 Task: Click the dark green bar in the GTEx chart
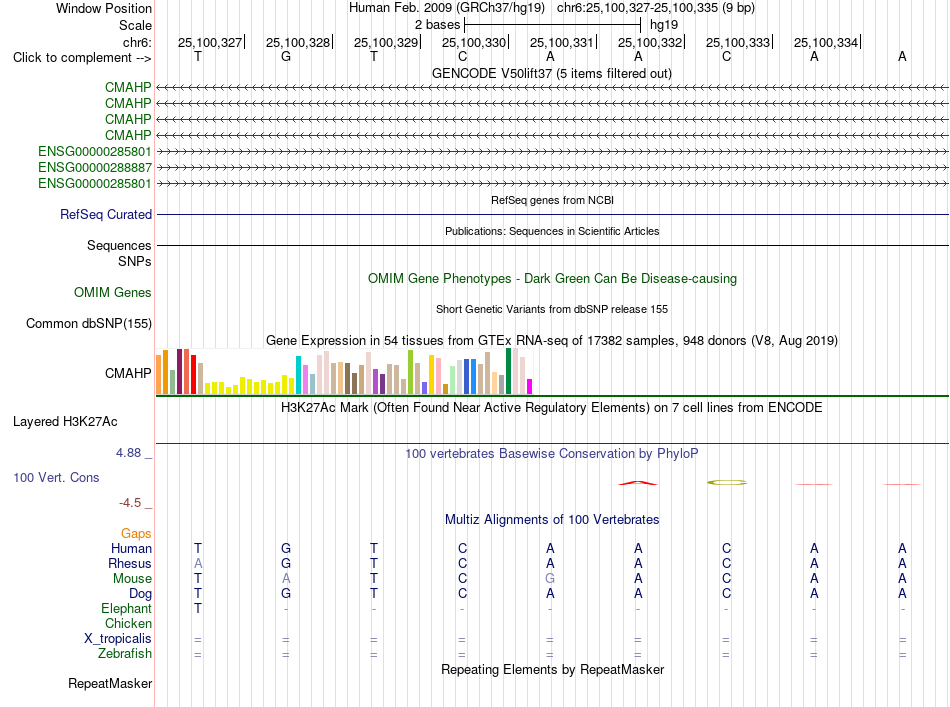pyautogui.click(x=508, y=371)
